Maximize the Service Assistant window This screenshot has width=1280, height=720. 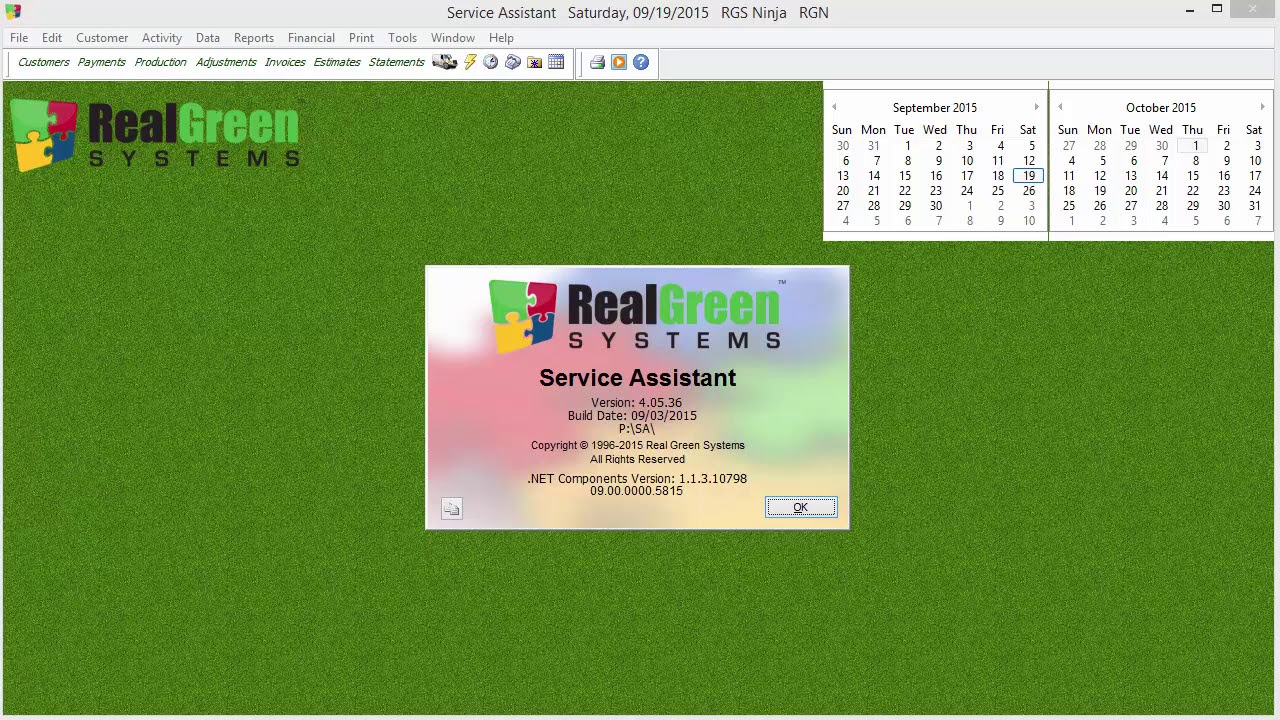pos(1217,10)
